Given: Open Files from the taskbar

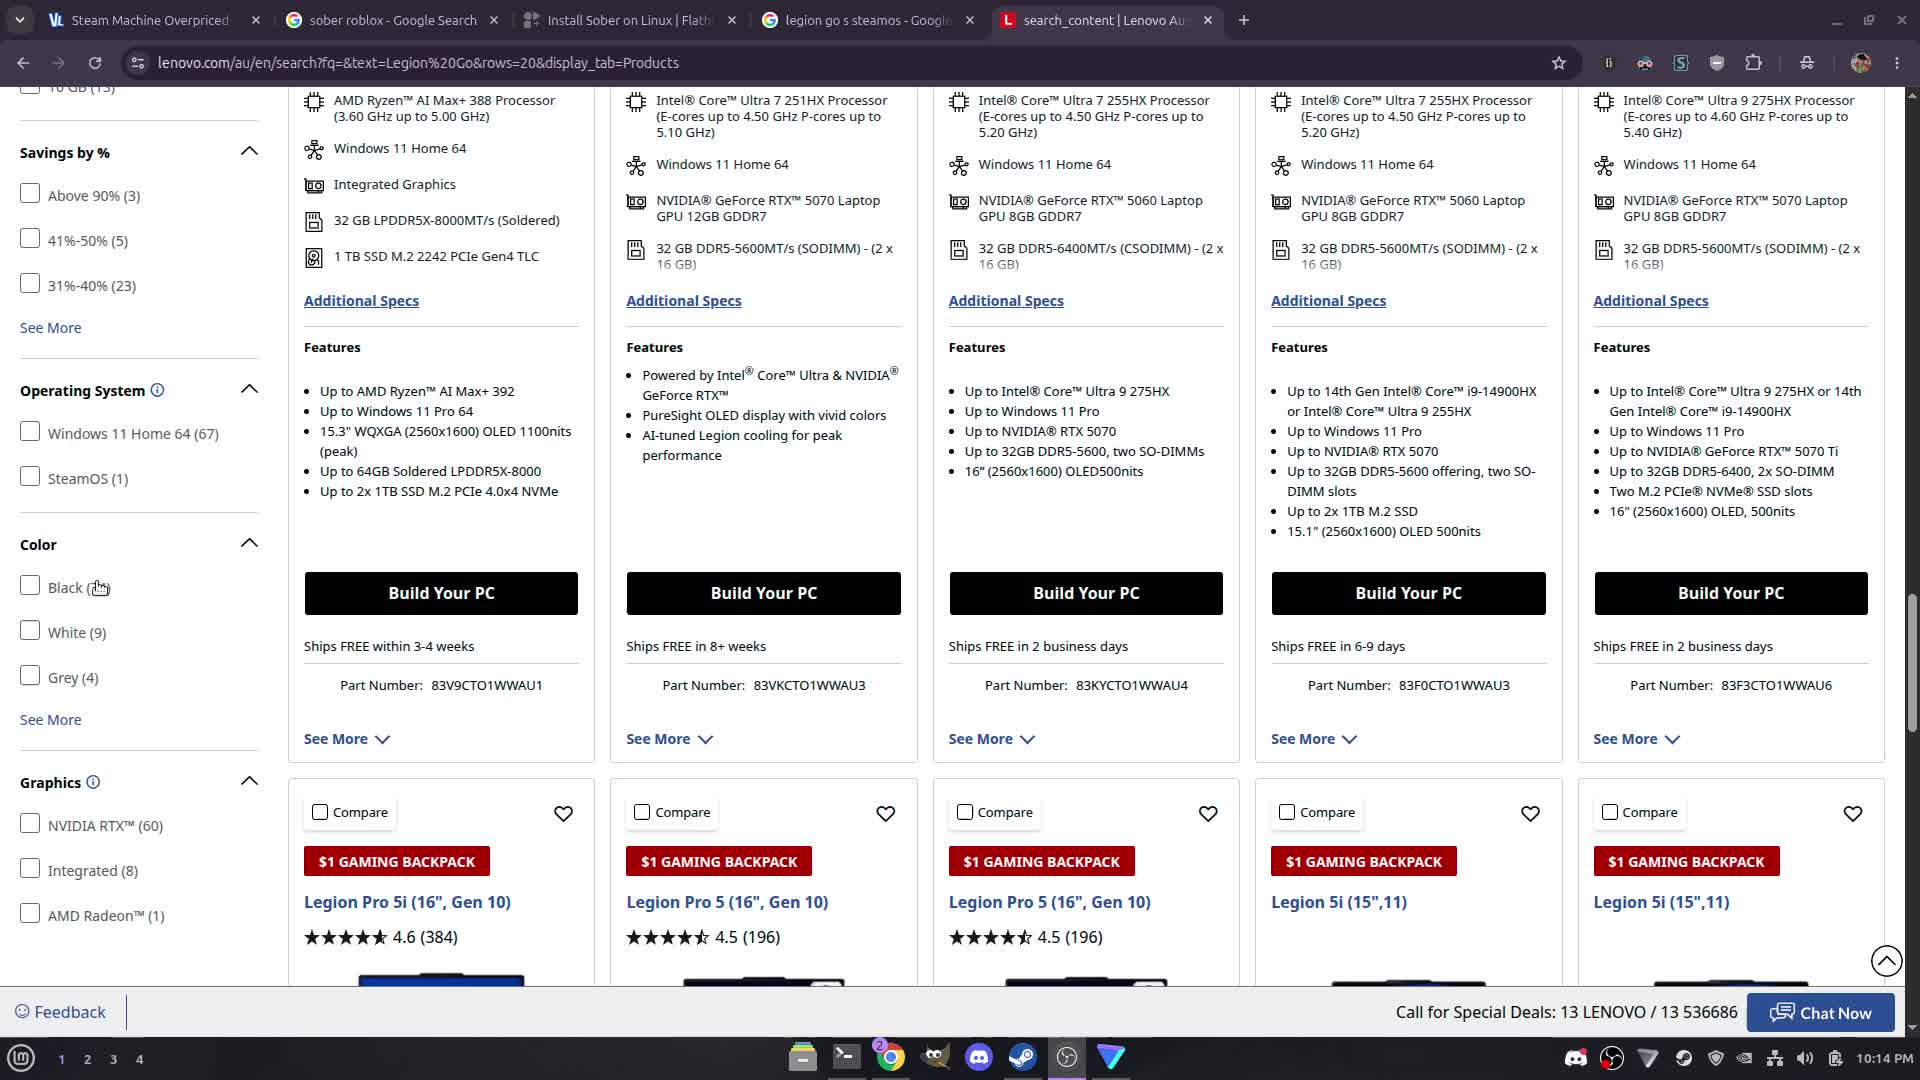Looking at the screenshot, I should [x=802, y=1058].
